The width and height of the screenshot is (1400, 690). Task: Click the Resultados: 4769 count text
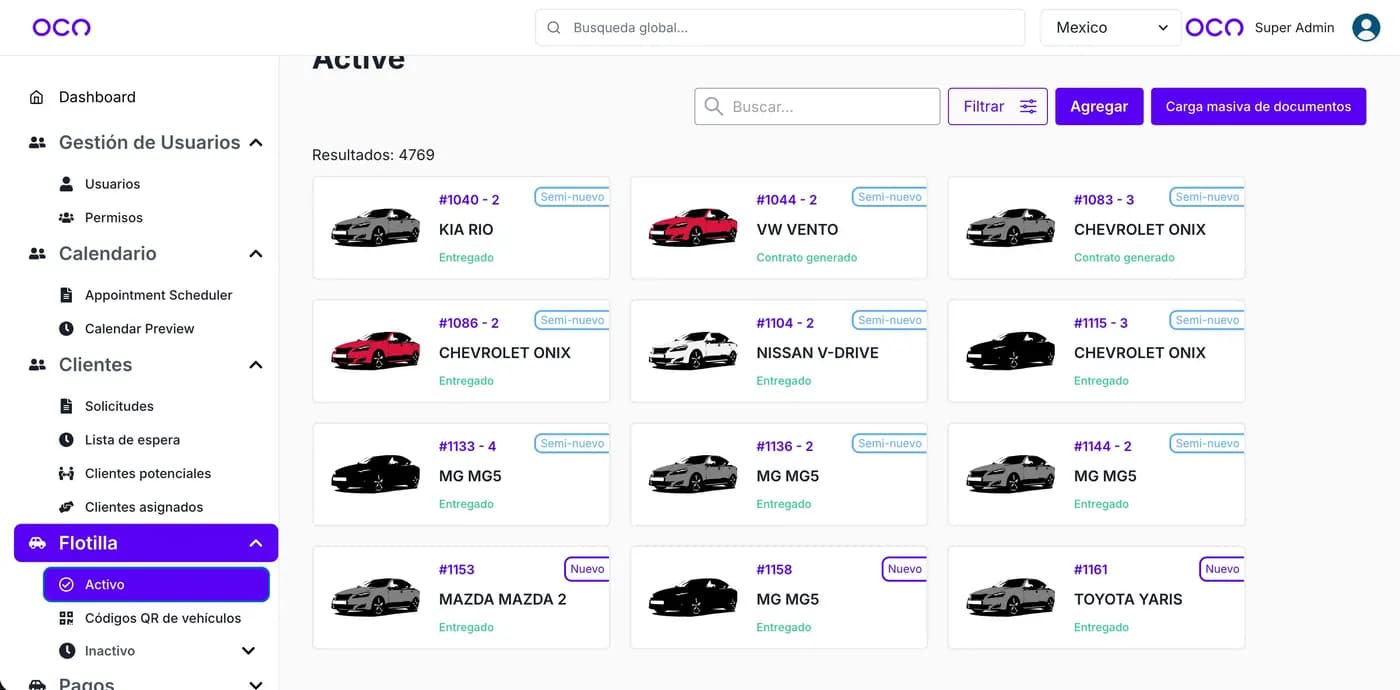(373, 155)
